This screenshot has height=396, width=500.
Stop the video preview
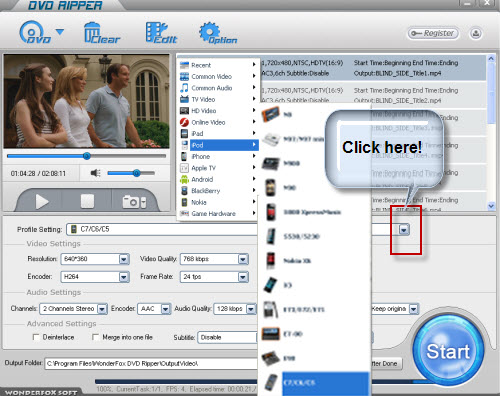(x=87, y=201)
